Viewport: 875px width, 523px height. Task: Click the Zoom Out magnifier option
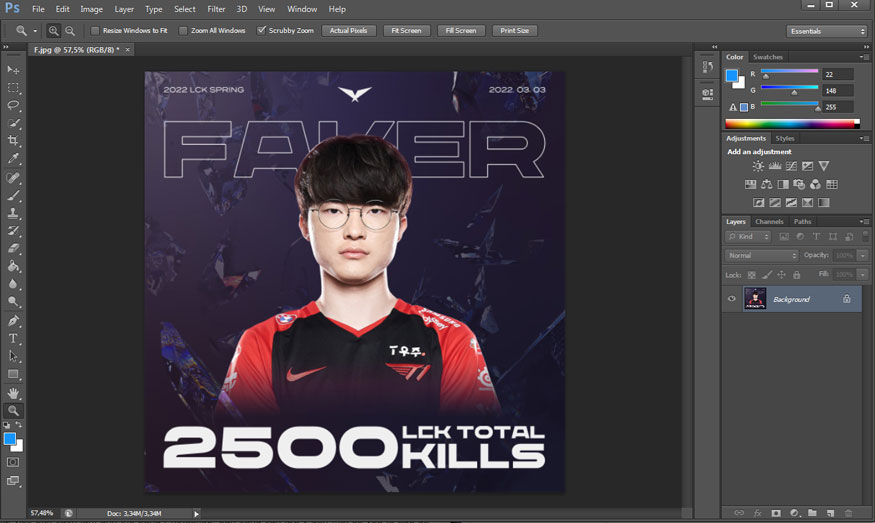70,31
